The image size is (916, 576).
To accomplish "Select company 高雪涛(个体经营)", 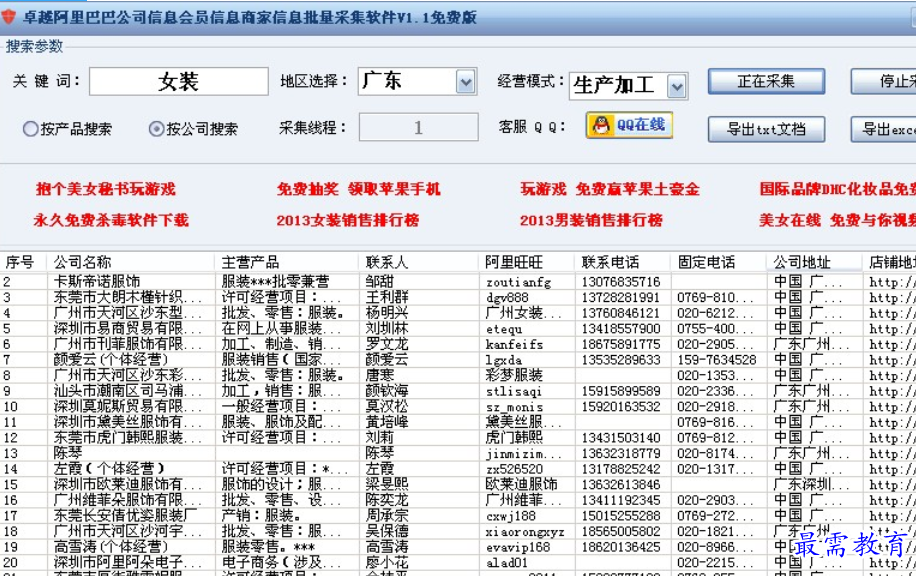I will click(110, 547).
